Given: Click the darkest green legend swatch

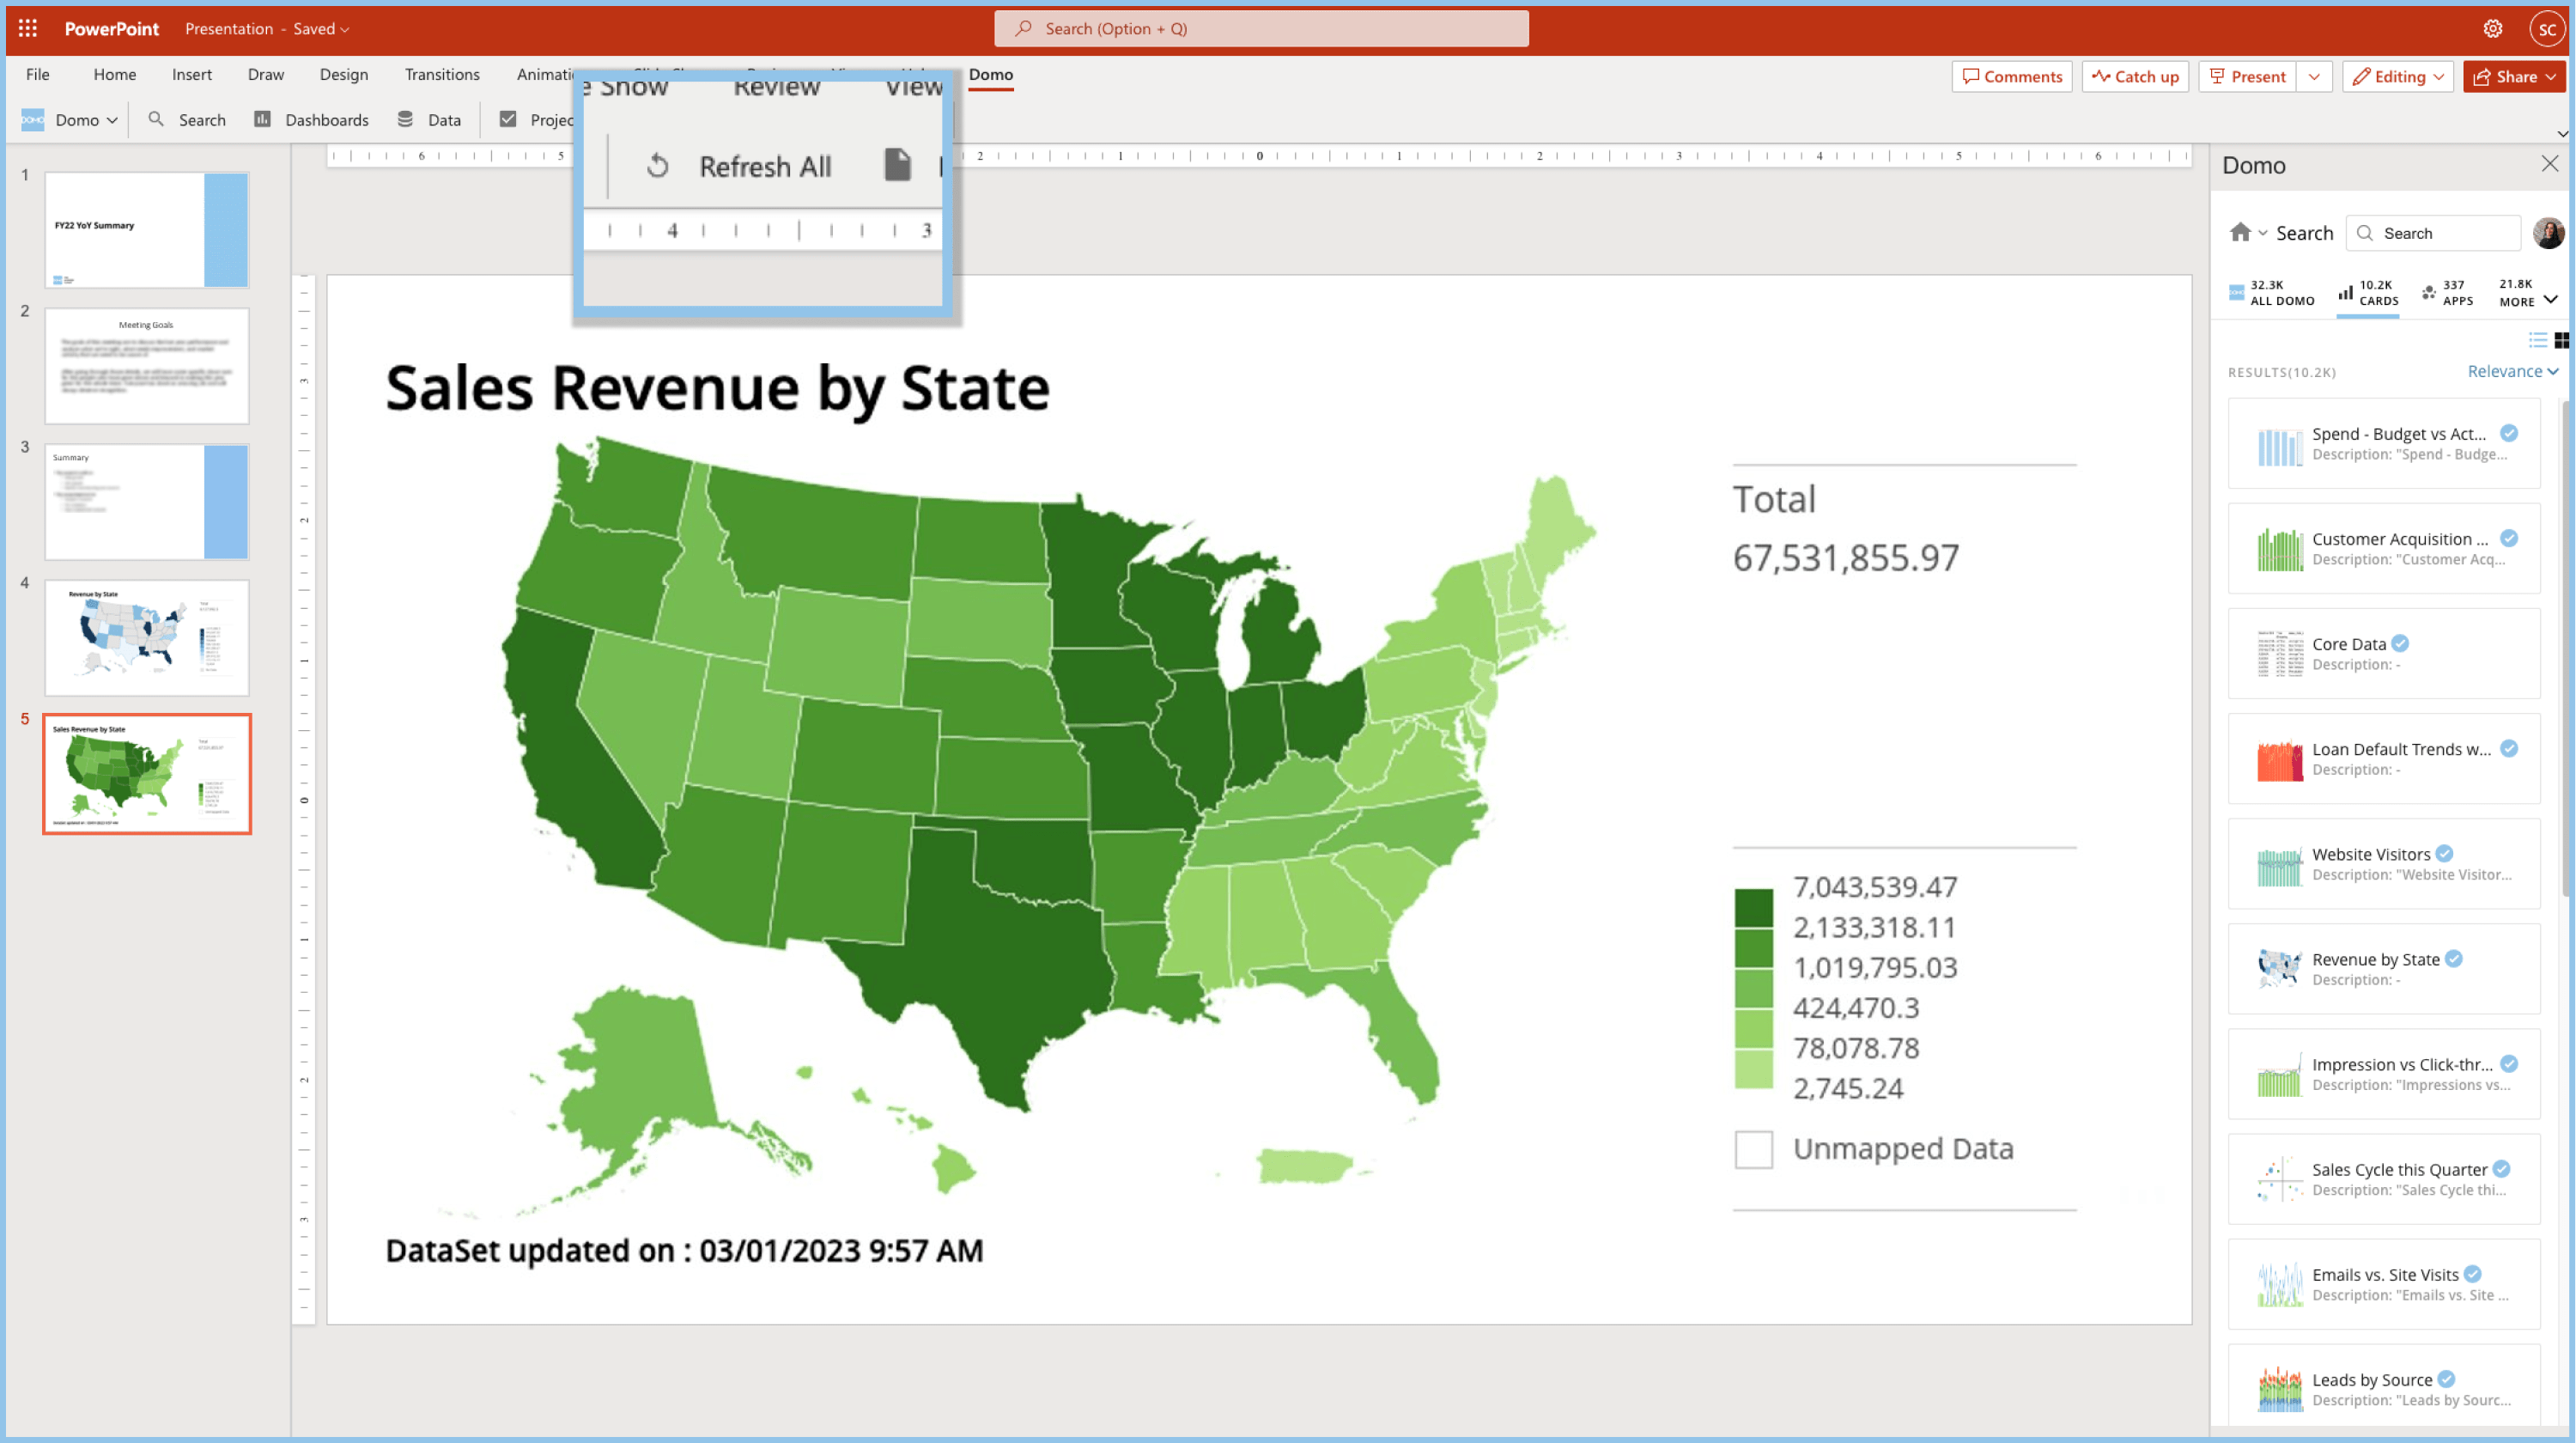Looking at the screenshot, I should tap(1753, 907).
